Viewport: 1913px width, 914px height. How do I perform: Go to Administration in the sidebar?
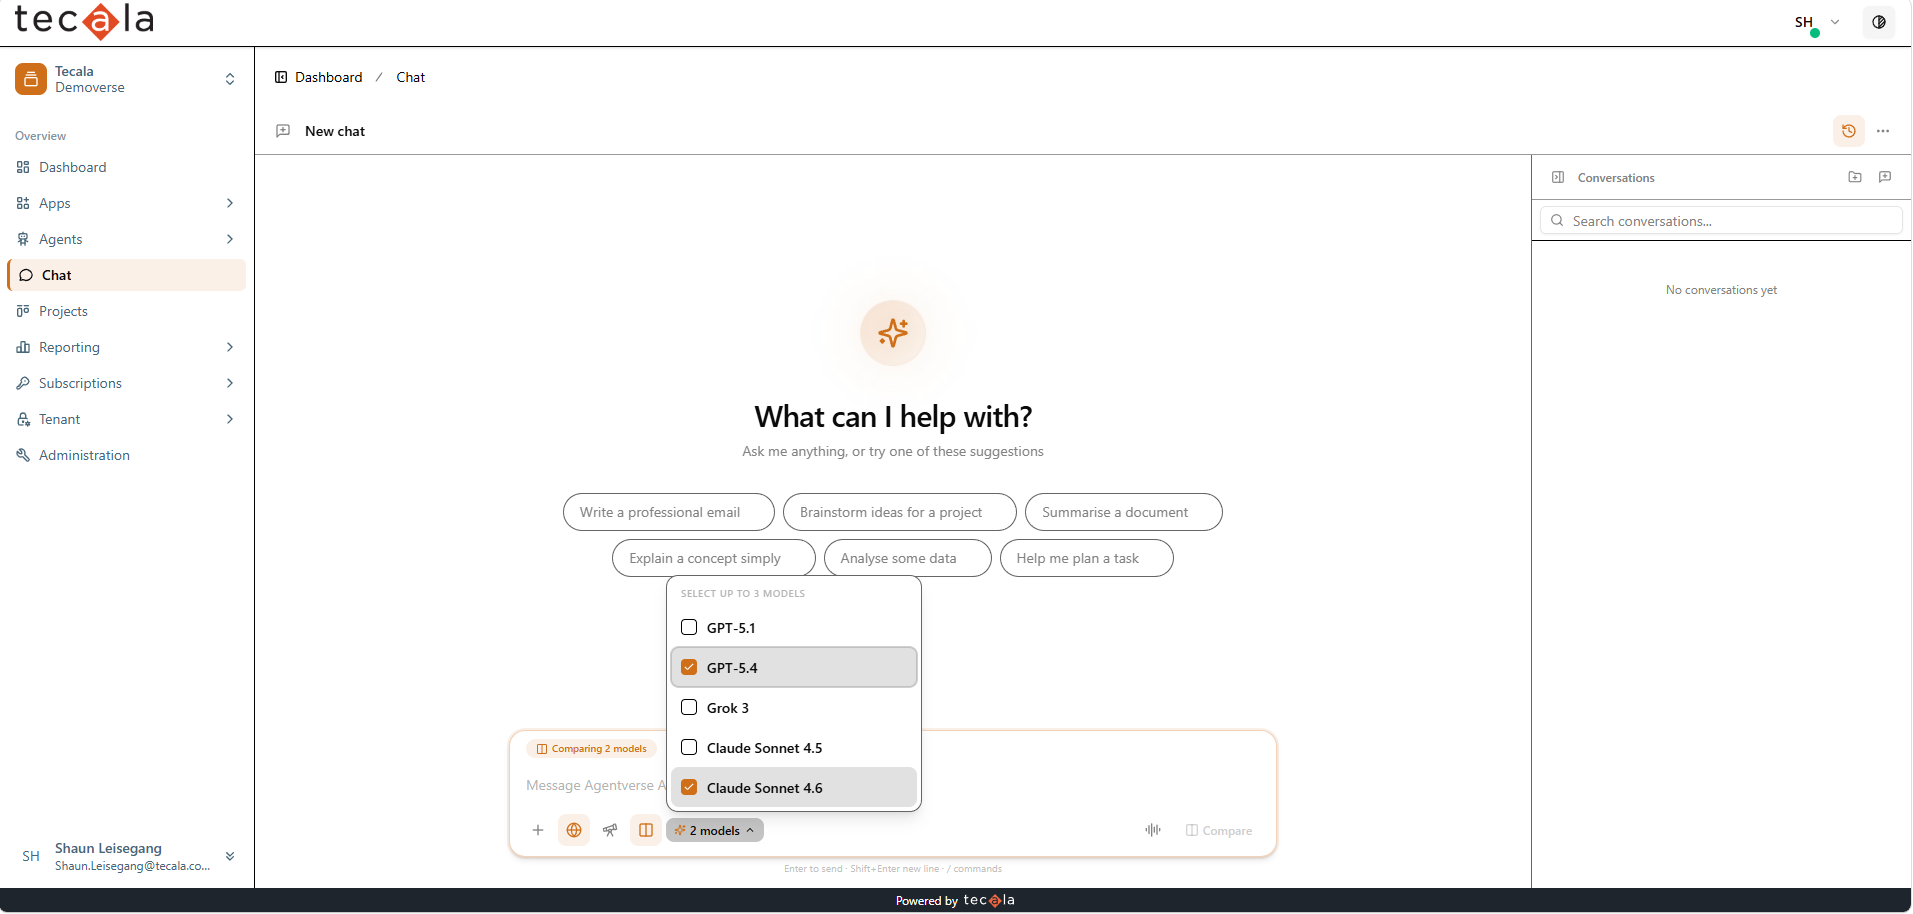(x=127, y=455)
